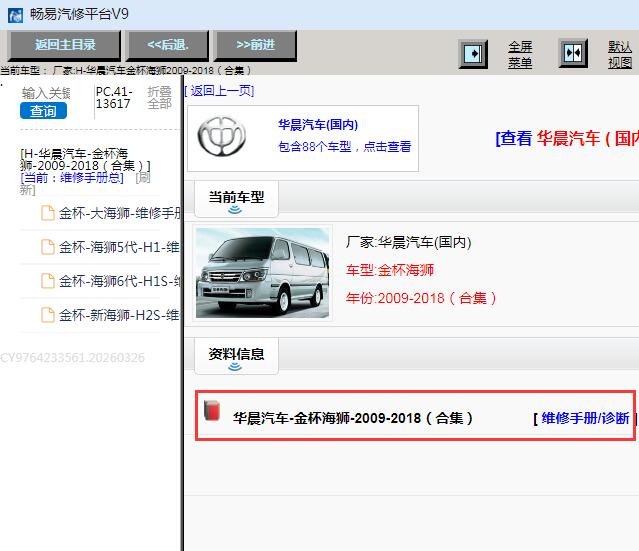This screenshot has width=639, height=551.
Task: Select the 默认视图 link
Action: tap(620, 54)
